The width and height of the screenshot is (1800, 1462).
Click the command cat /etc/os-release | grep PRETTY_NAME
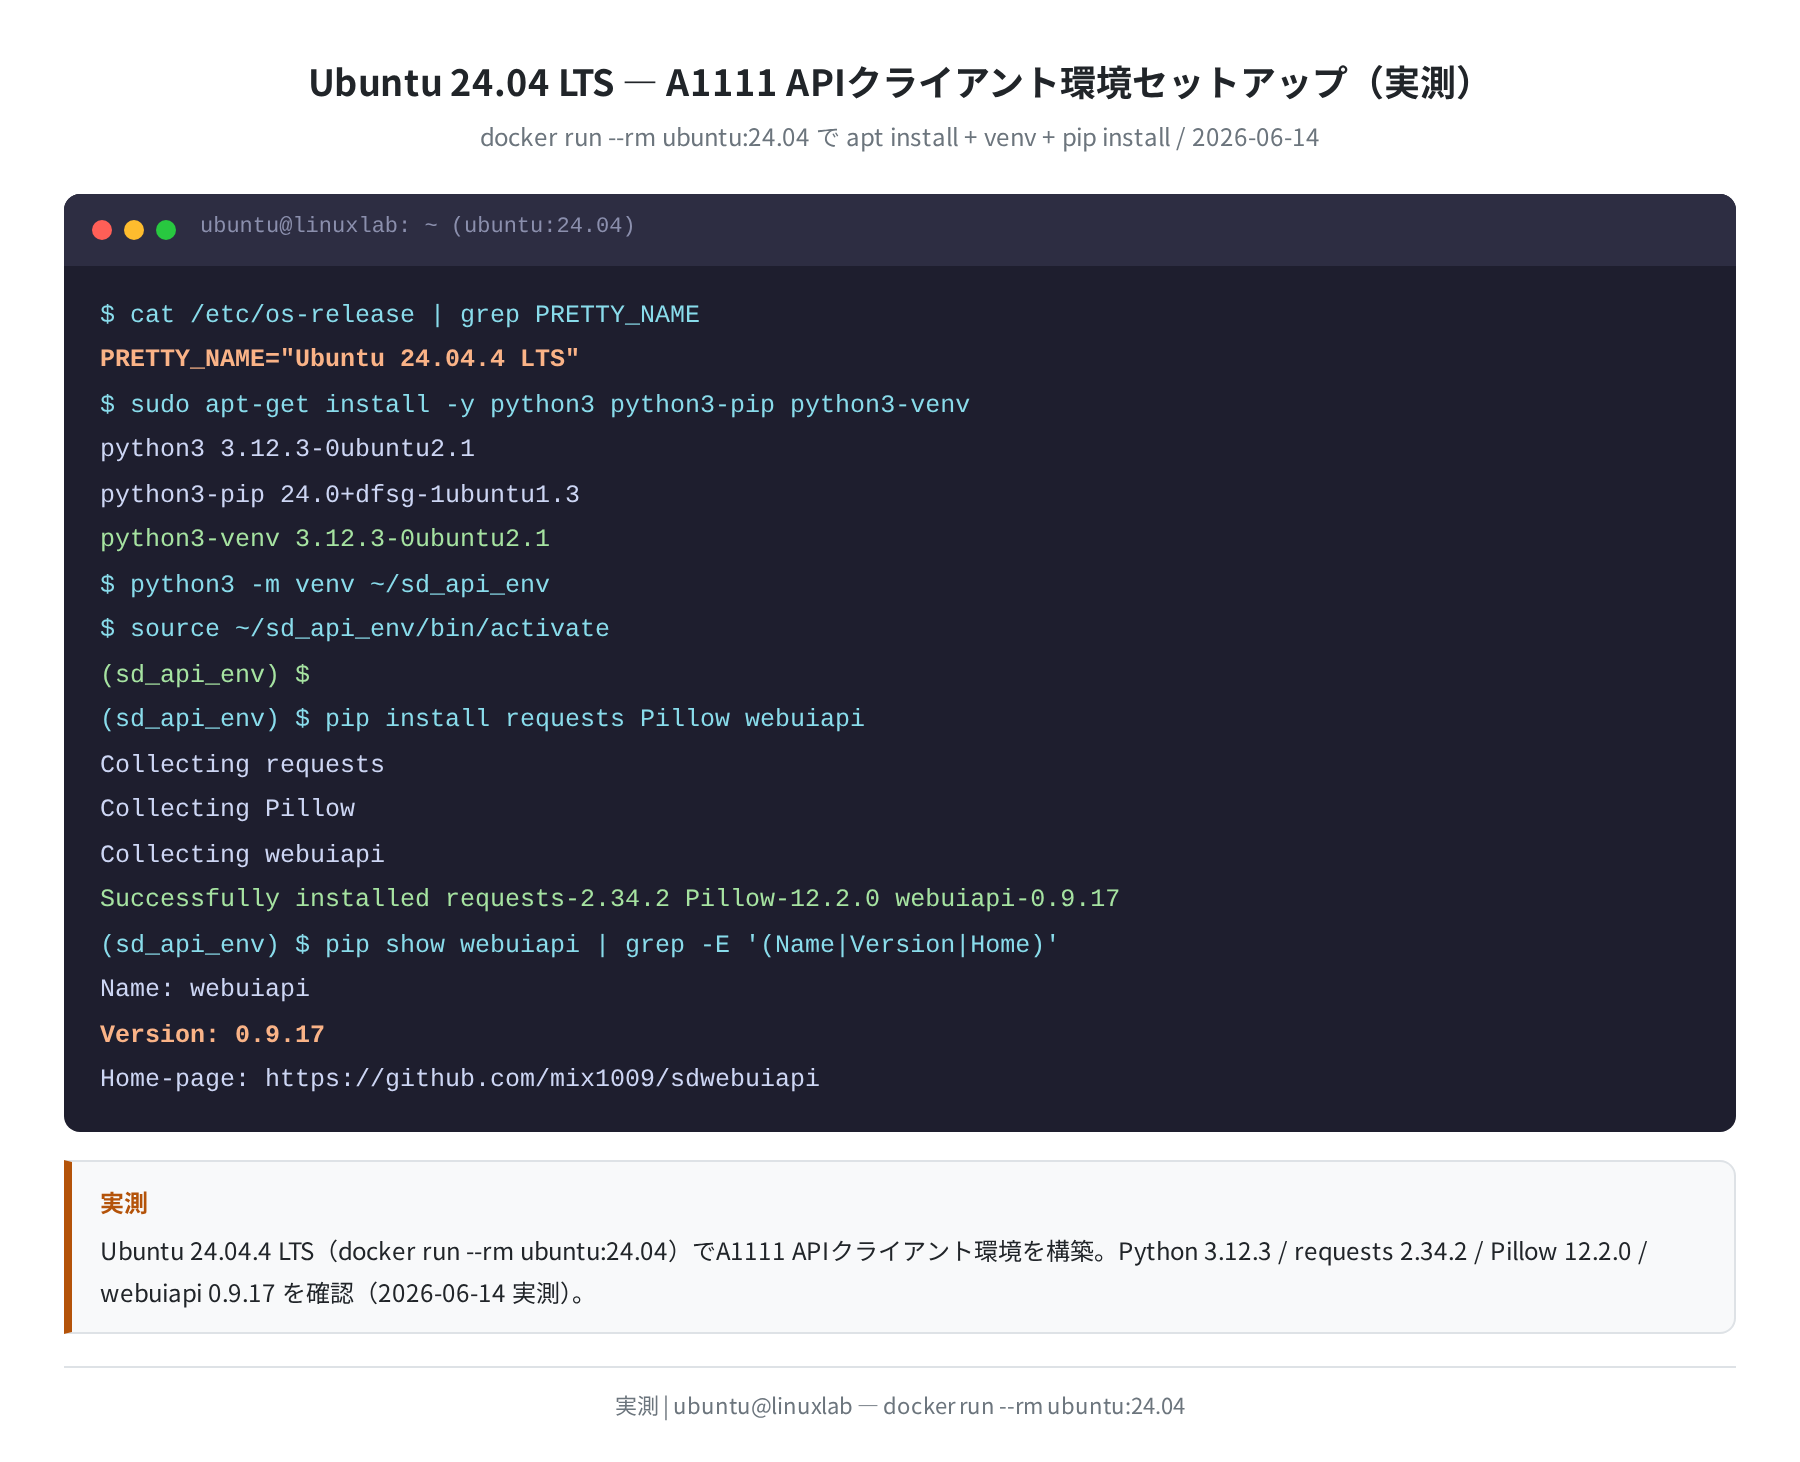pyautogui.click(x=400, y=315)
